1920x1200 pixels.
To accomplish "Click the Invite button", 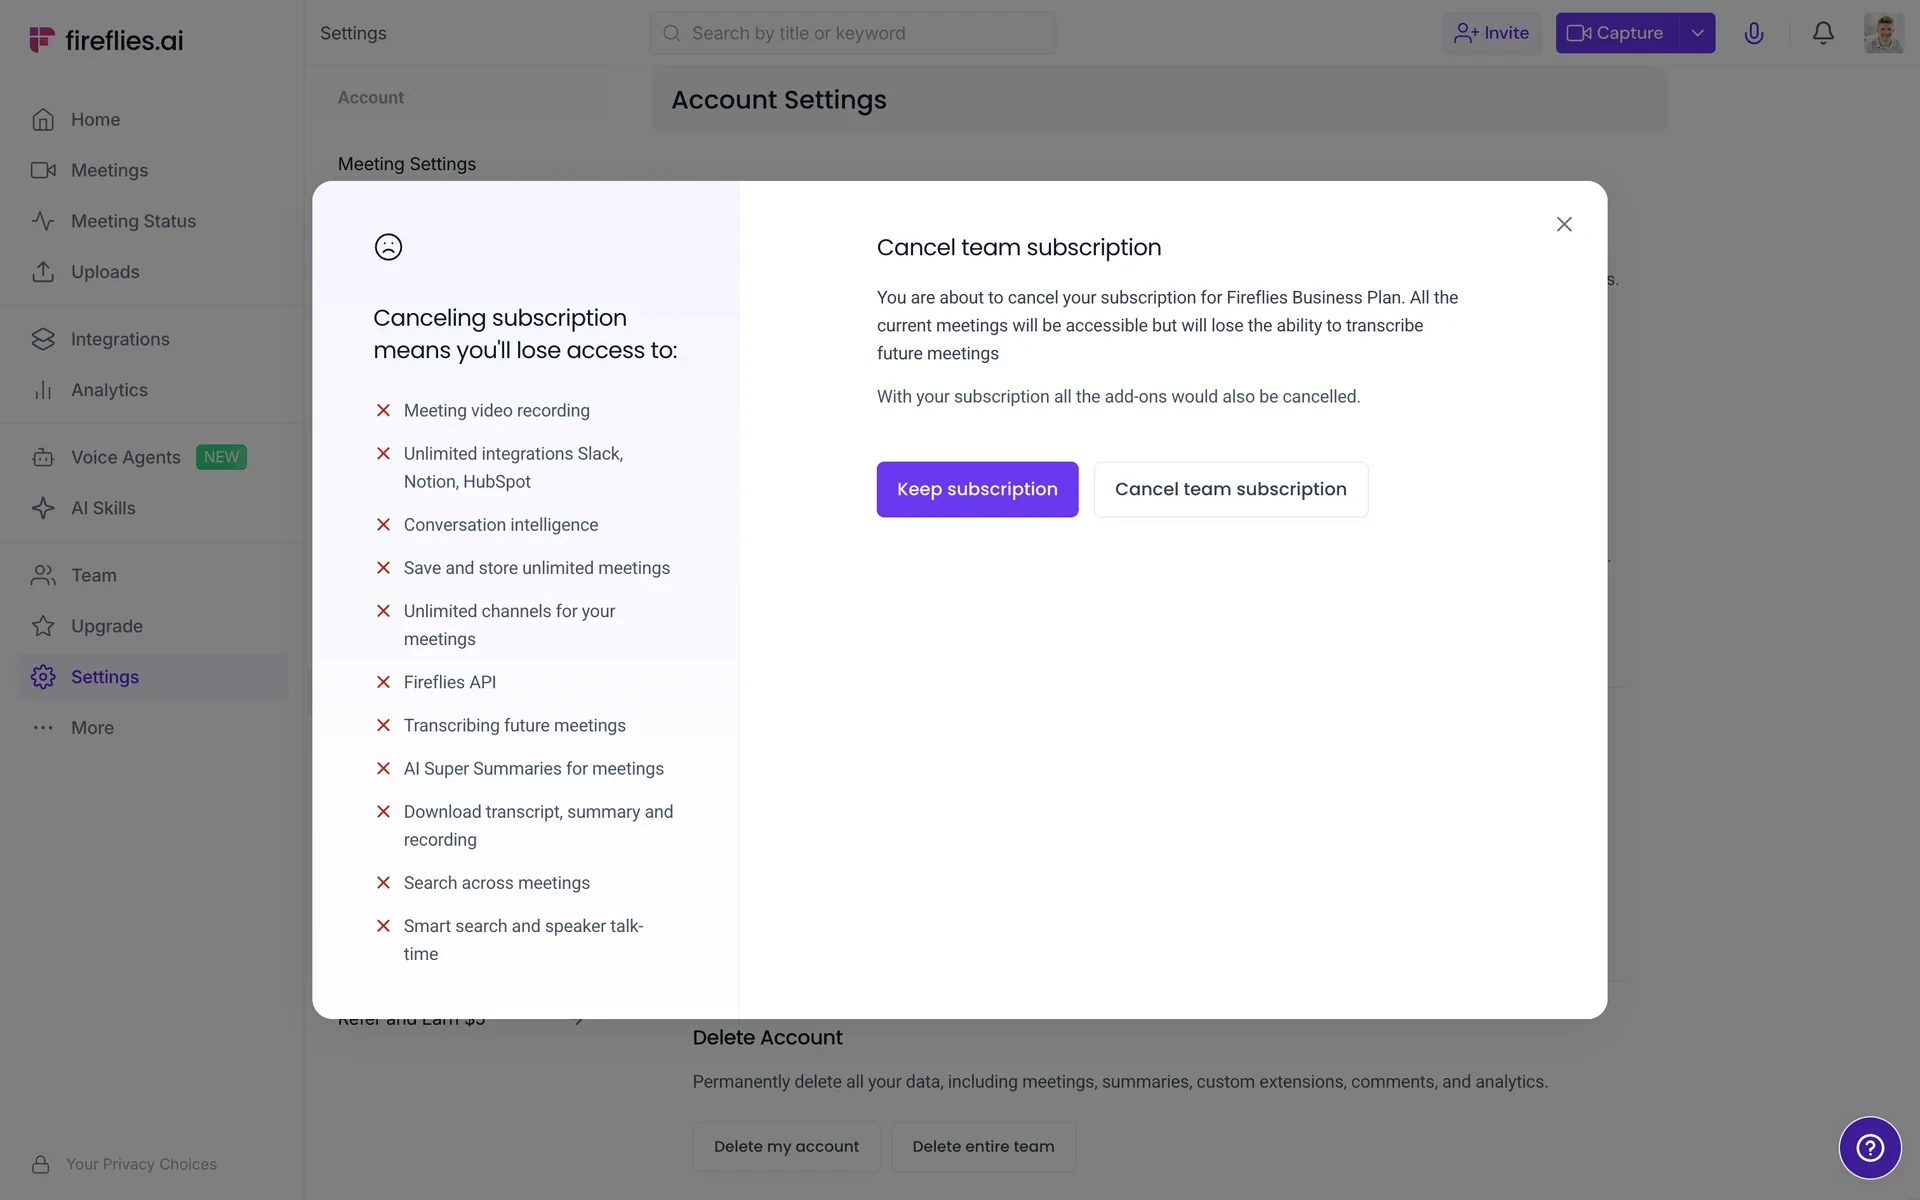I will (x=1491, y=33).
